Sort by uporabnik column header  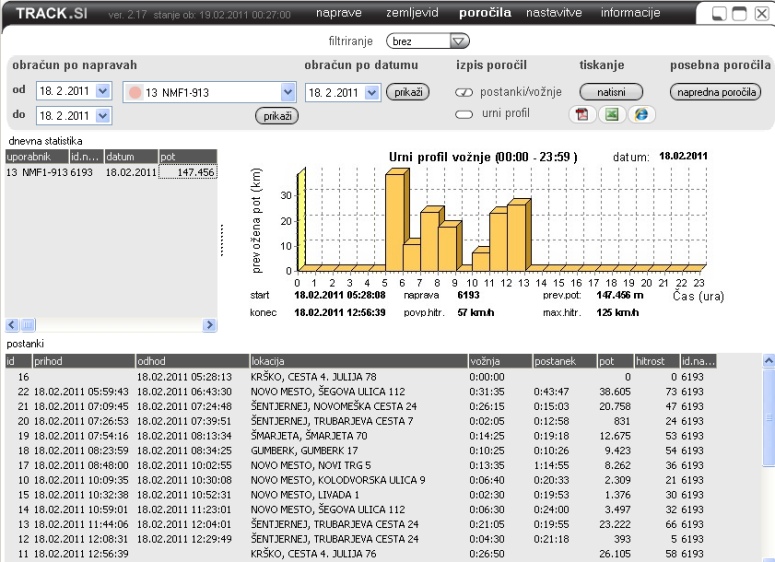(37, 157)
